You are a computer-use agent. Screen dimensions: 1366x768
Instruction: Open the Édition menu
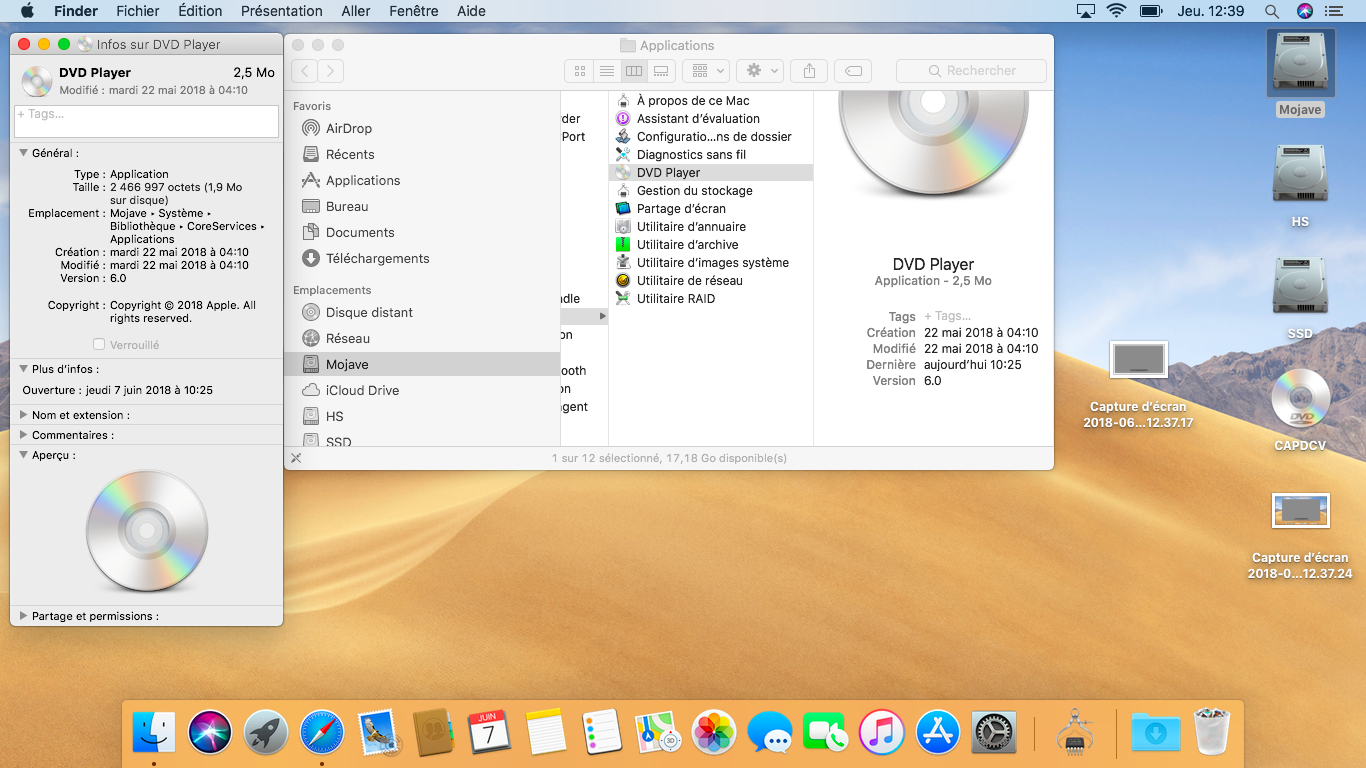pos(200,11)
